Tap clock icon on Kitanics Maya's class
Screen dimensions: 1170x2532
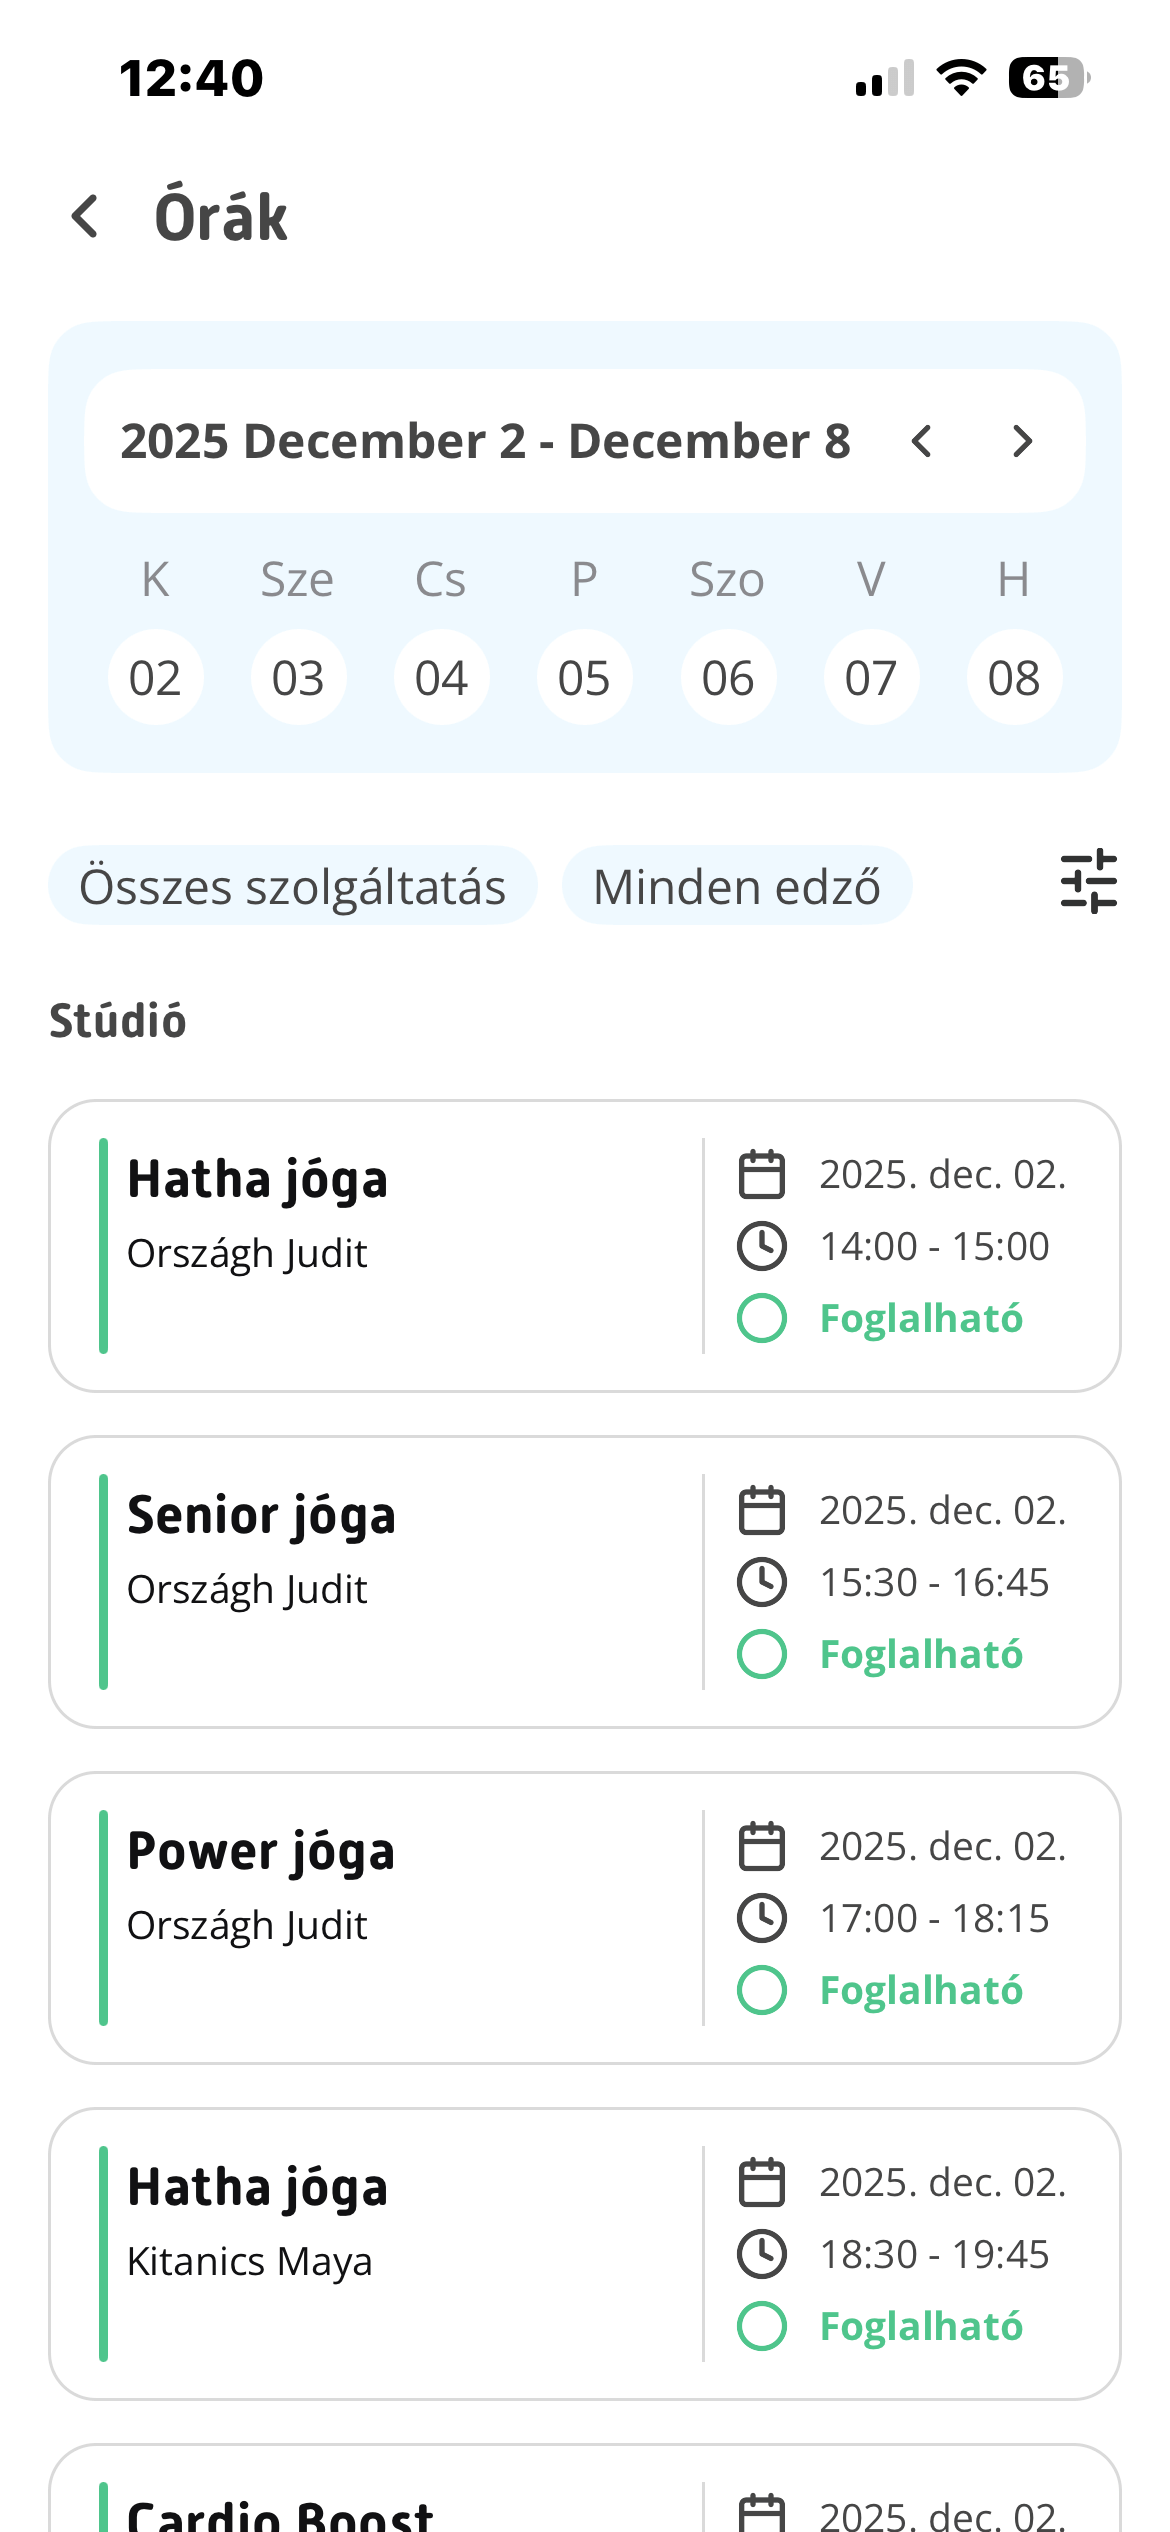pos(762,2254)
